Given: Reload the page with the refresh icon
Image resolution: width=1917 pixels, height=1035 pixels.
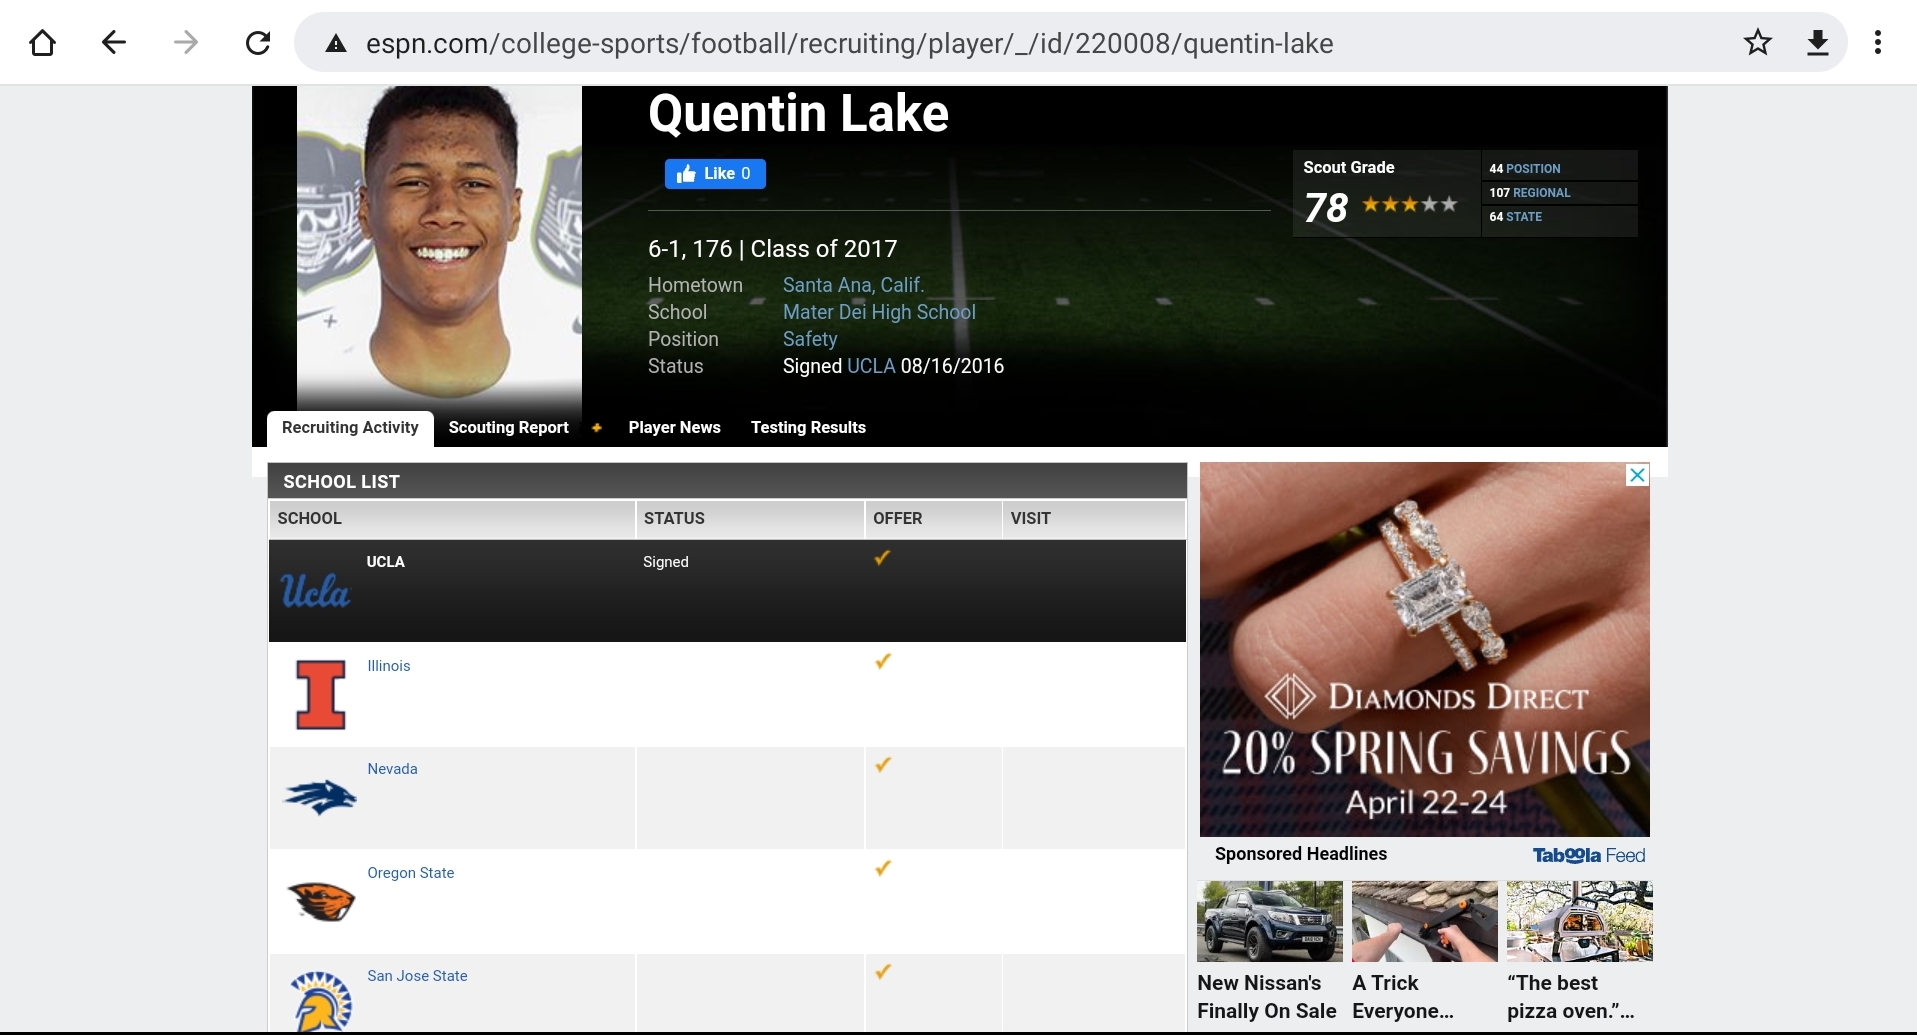Looking at the screenshot, I should coord(258,43).
